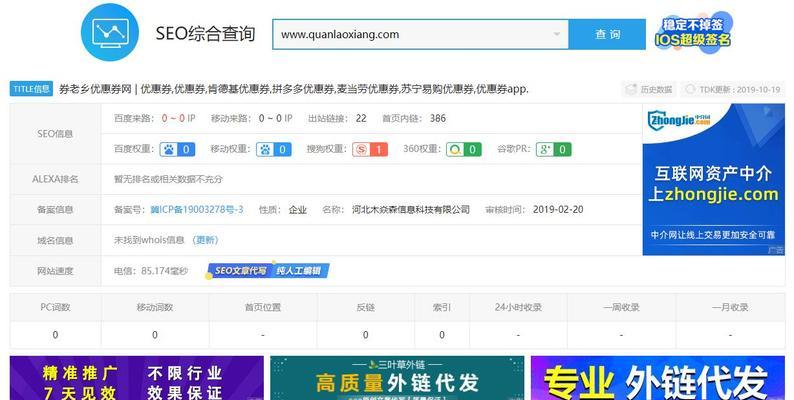The height and width of the screenshot is (400, 794).
Task: Open the domain dropdown arrow in the search box
Action: click(x=557, y=34)
